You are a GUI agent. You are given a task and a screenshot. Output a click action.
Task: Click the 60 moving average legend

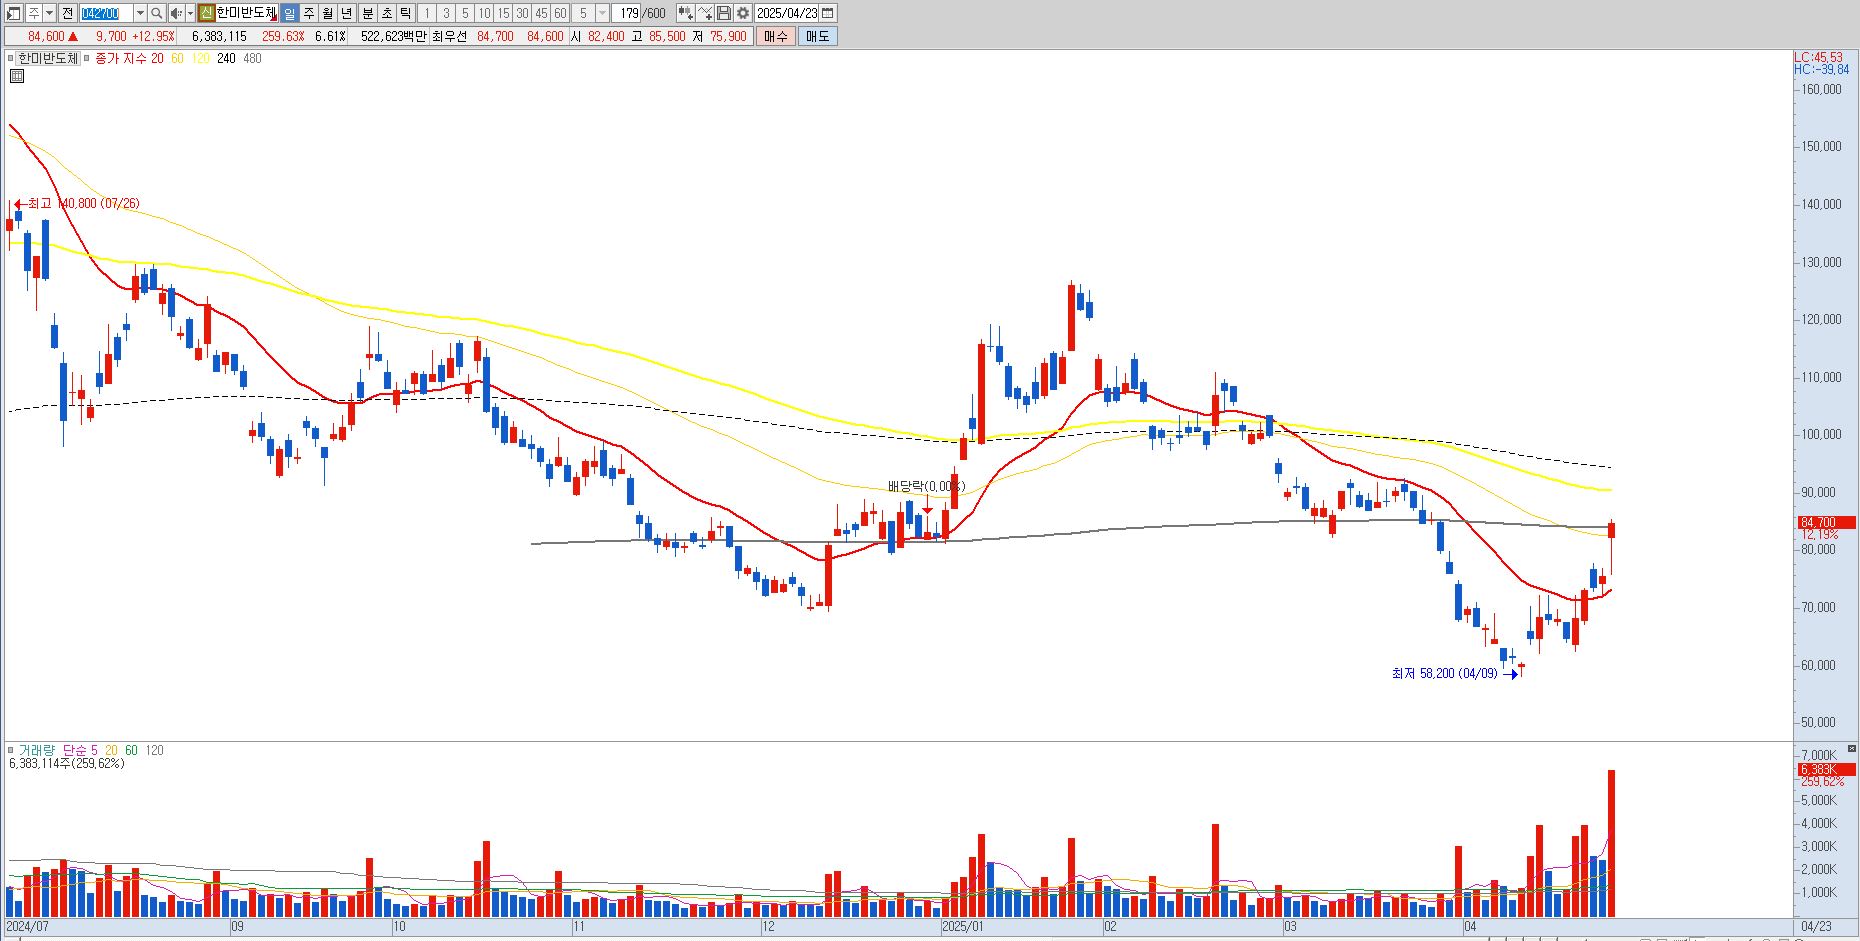point(177,58)
